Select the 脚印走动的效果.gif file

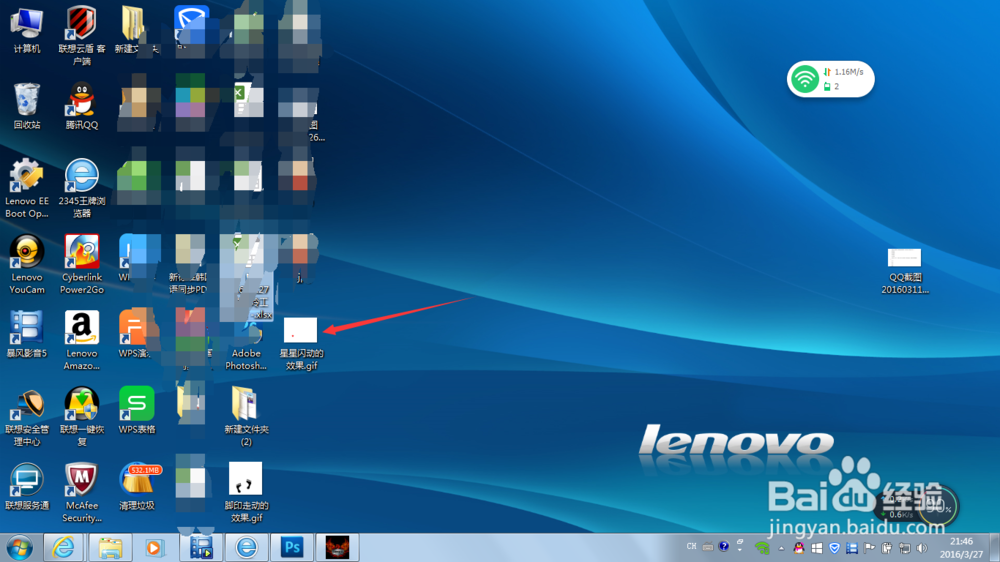tap(246, 492)
